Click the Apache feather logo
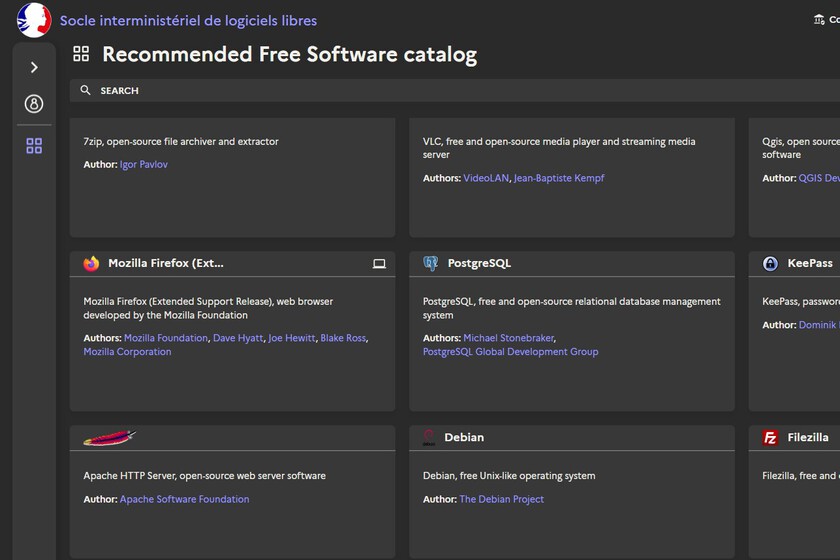Viewport: 840px width, 560px height. pyautogui.click(x=109, y=438)
